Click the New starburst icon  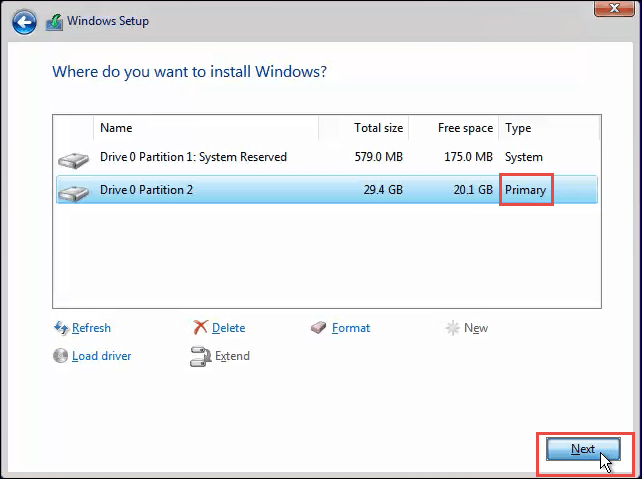(x=452, y=328)
